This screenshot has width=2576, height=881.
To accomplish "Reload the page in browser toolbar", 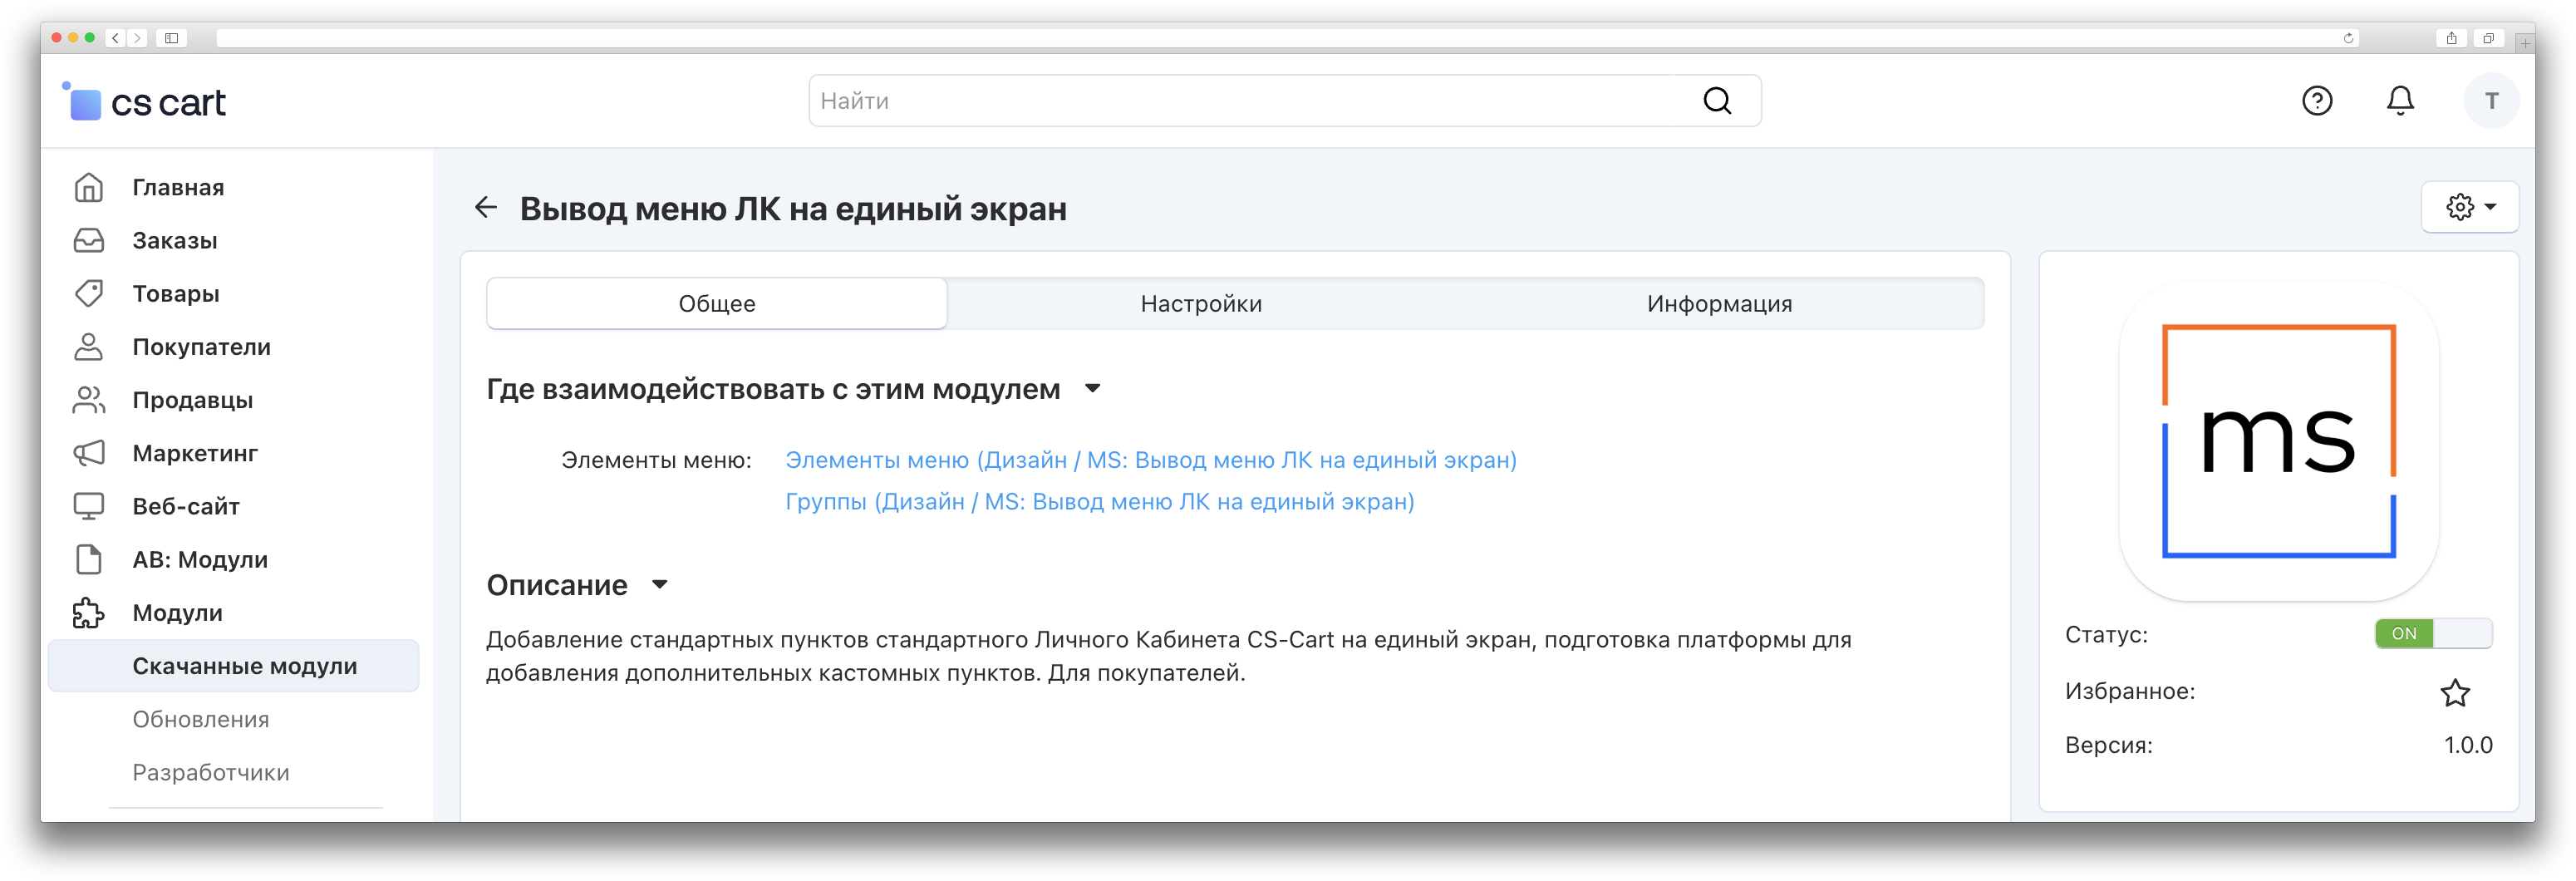I will tap(2348, 38).
